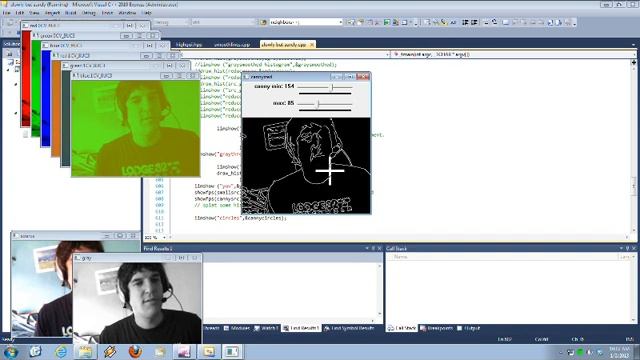Open the View menu
Viewport: 640px width, 360px height.
34,13
